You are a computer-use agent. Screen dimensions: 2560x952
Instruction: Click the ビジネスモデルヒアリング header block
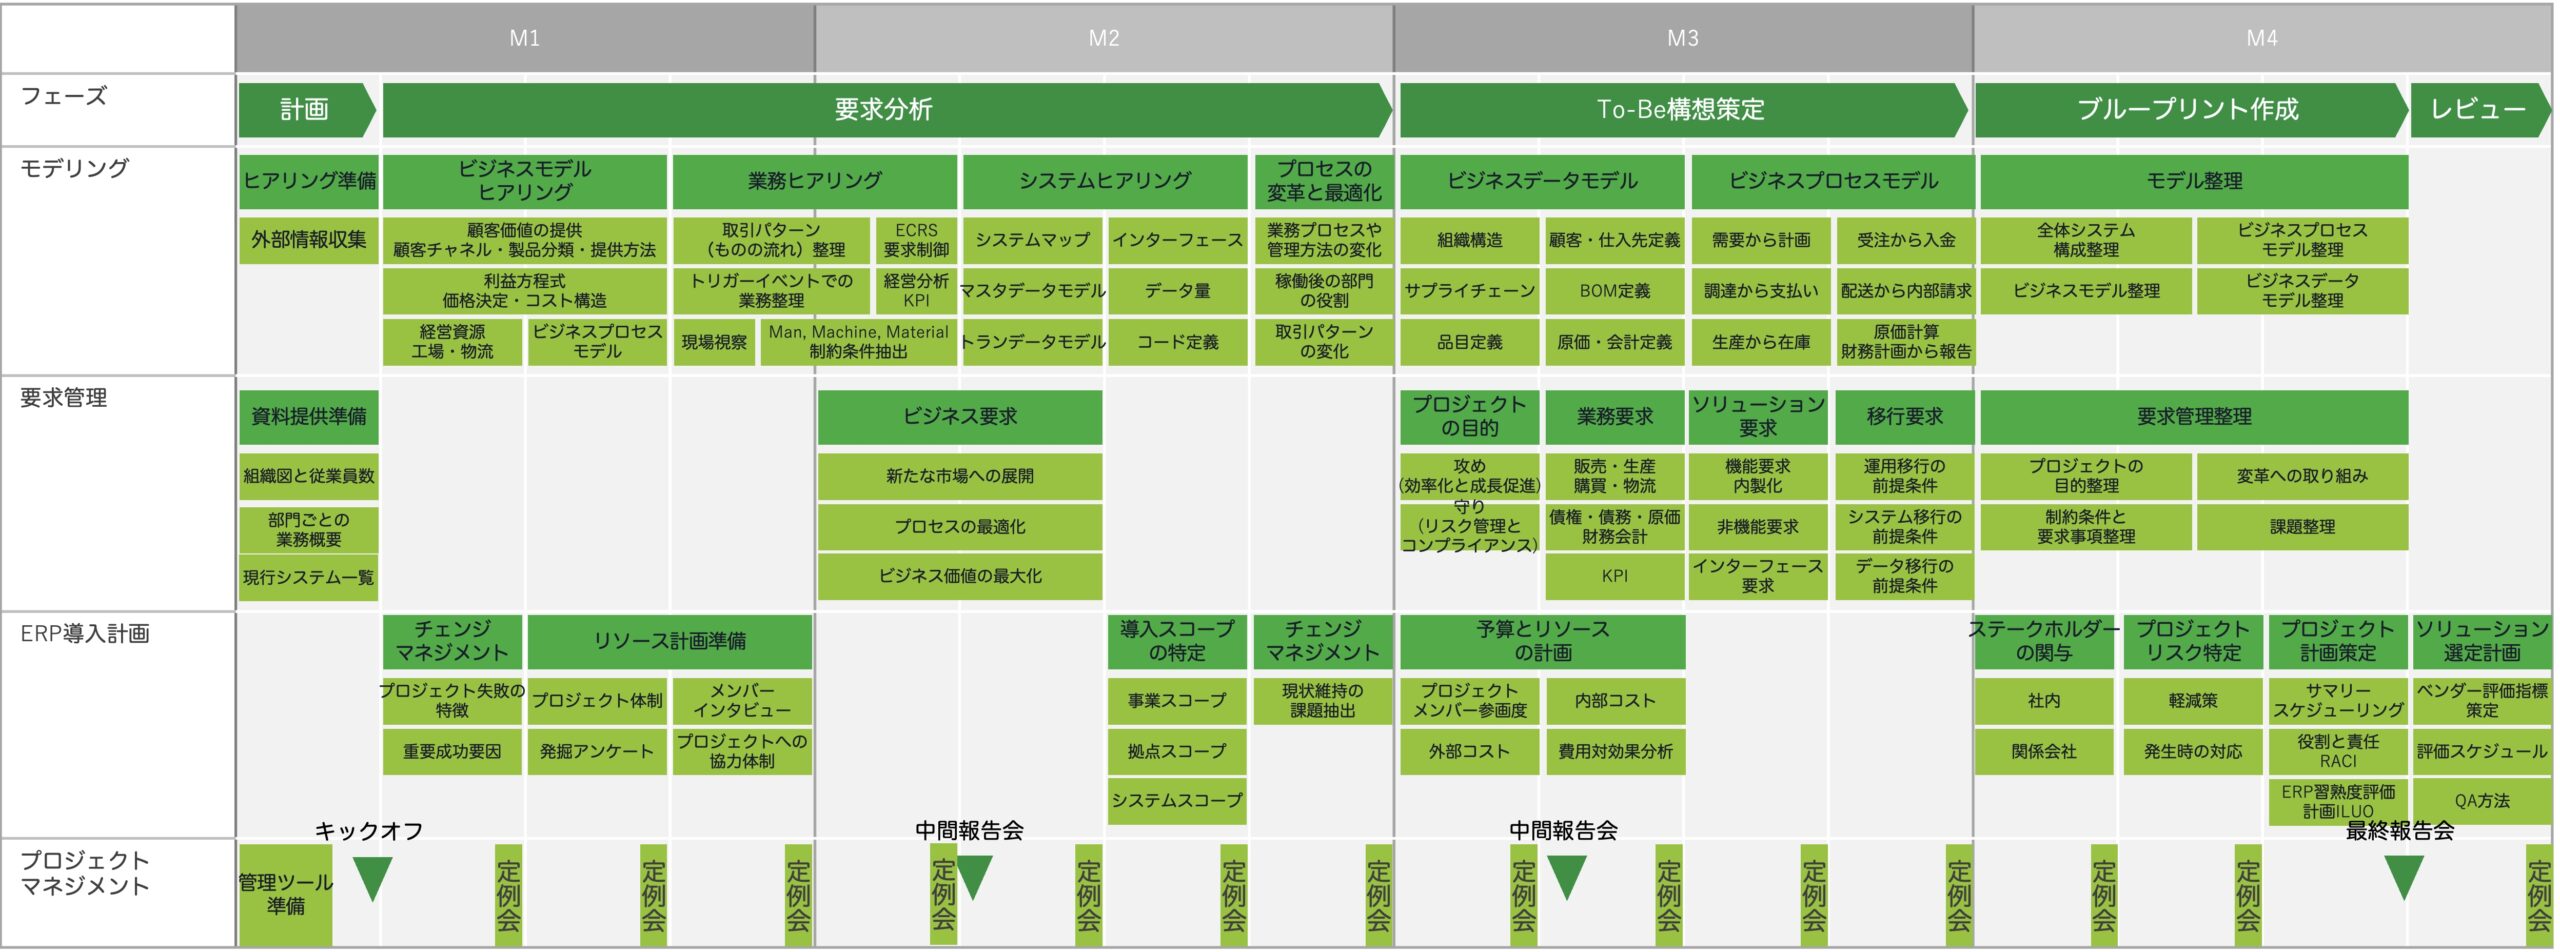click(524, 181)
